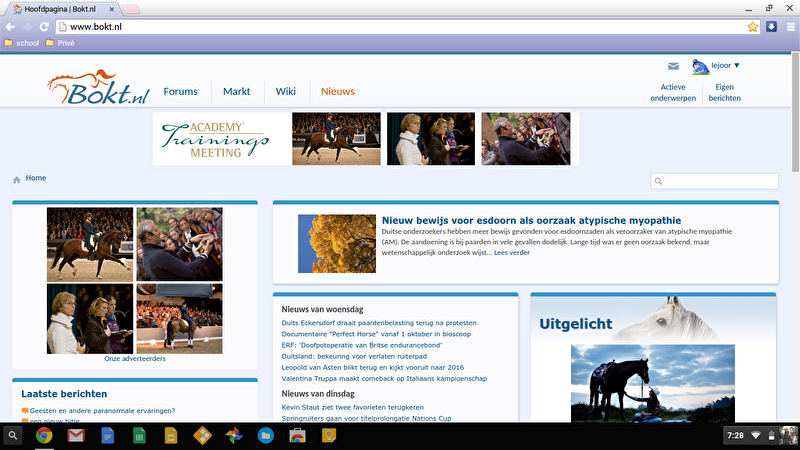Go to Actieve onderwerpen
Viewport: 800px width, 450px height.
(x=673, y=92)
